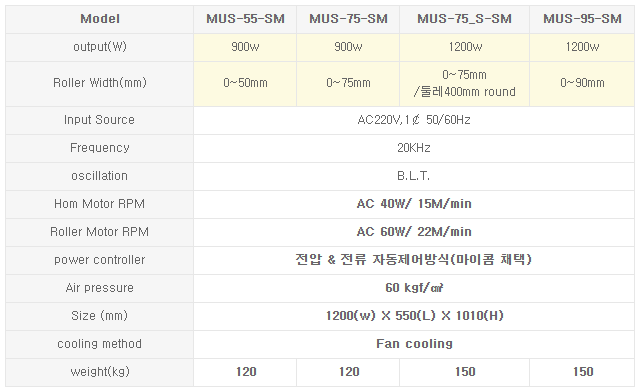Screen dimensions: 637x391
Task: Click the 0~50mm roller width cell
Action: point(245,83)
